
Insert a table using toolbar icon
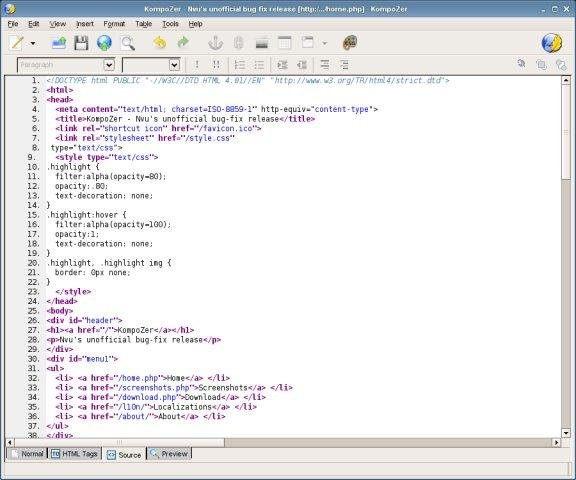pyautogui.click(x=284, y=43)
